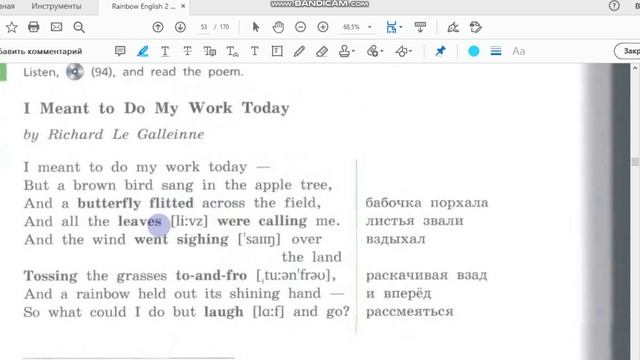The height and width of the screenshot is (360, 640).
Task: Click the page number field showing 53
Action: (x=204, y=27)
